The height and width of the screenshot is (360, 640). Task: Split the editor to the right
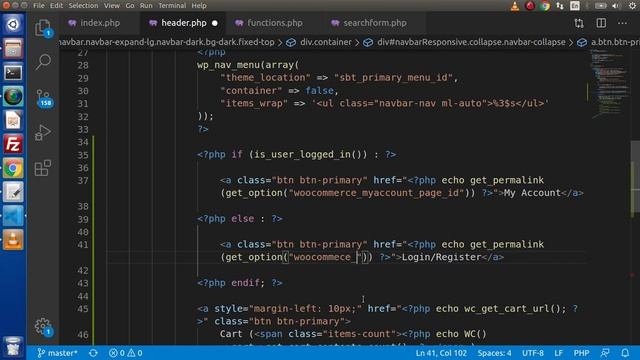[x=601, y=23]
